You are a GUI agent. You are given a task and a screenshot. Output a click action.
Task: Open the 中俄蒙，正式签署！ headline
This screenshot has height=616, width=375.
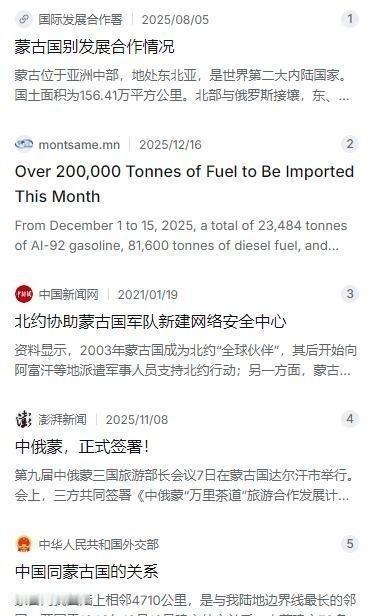click(82, 447)
